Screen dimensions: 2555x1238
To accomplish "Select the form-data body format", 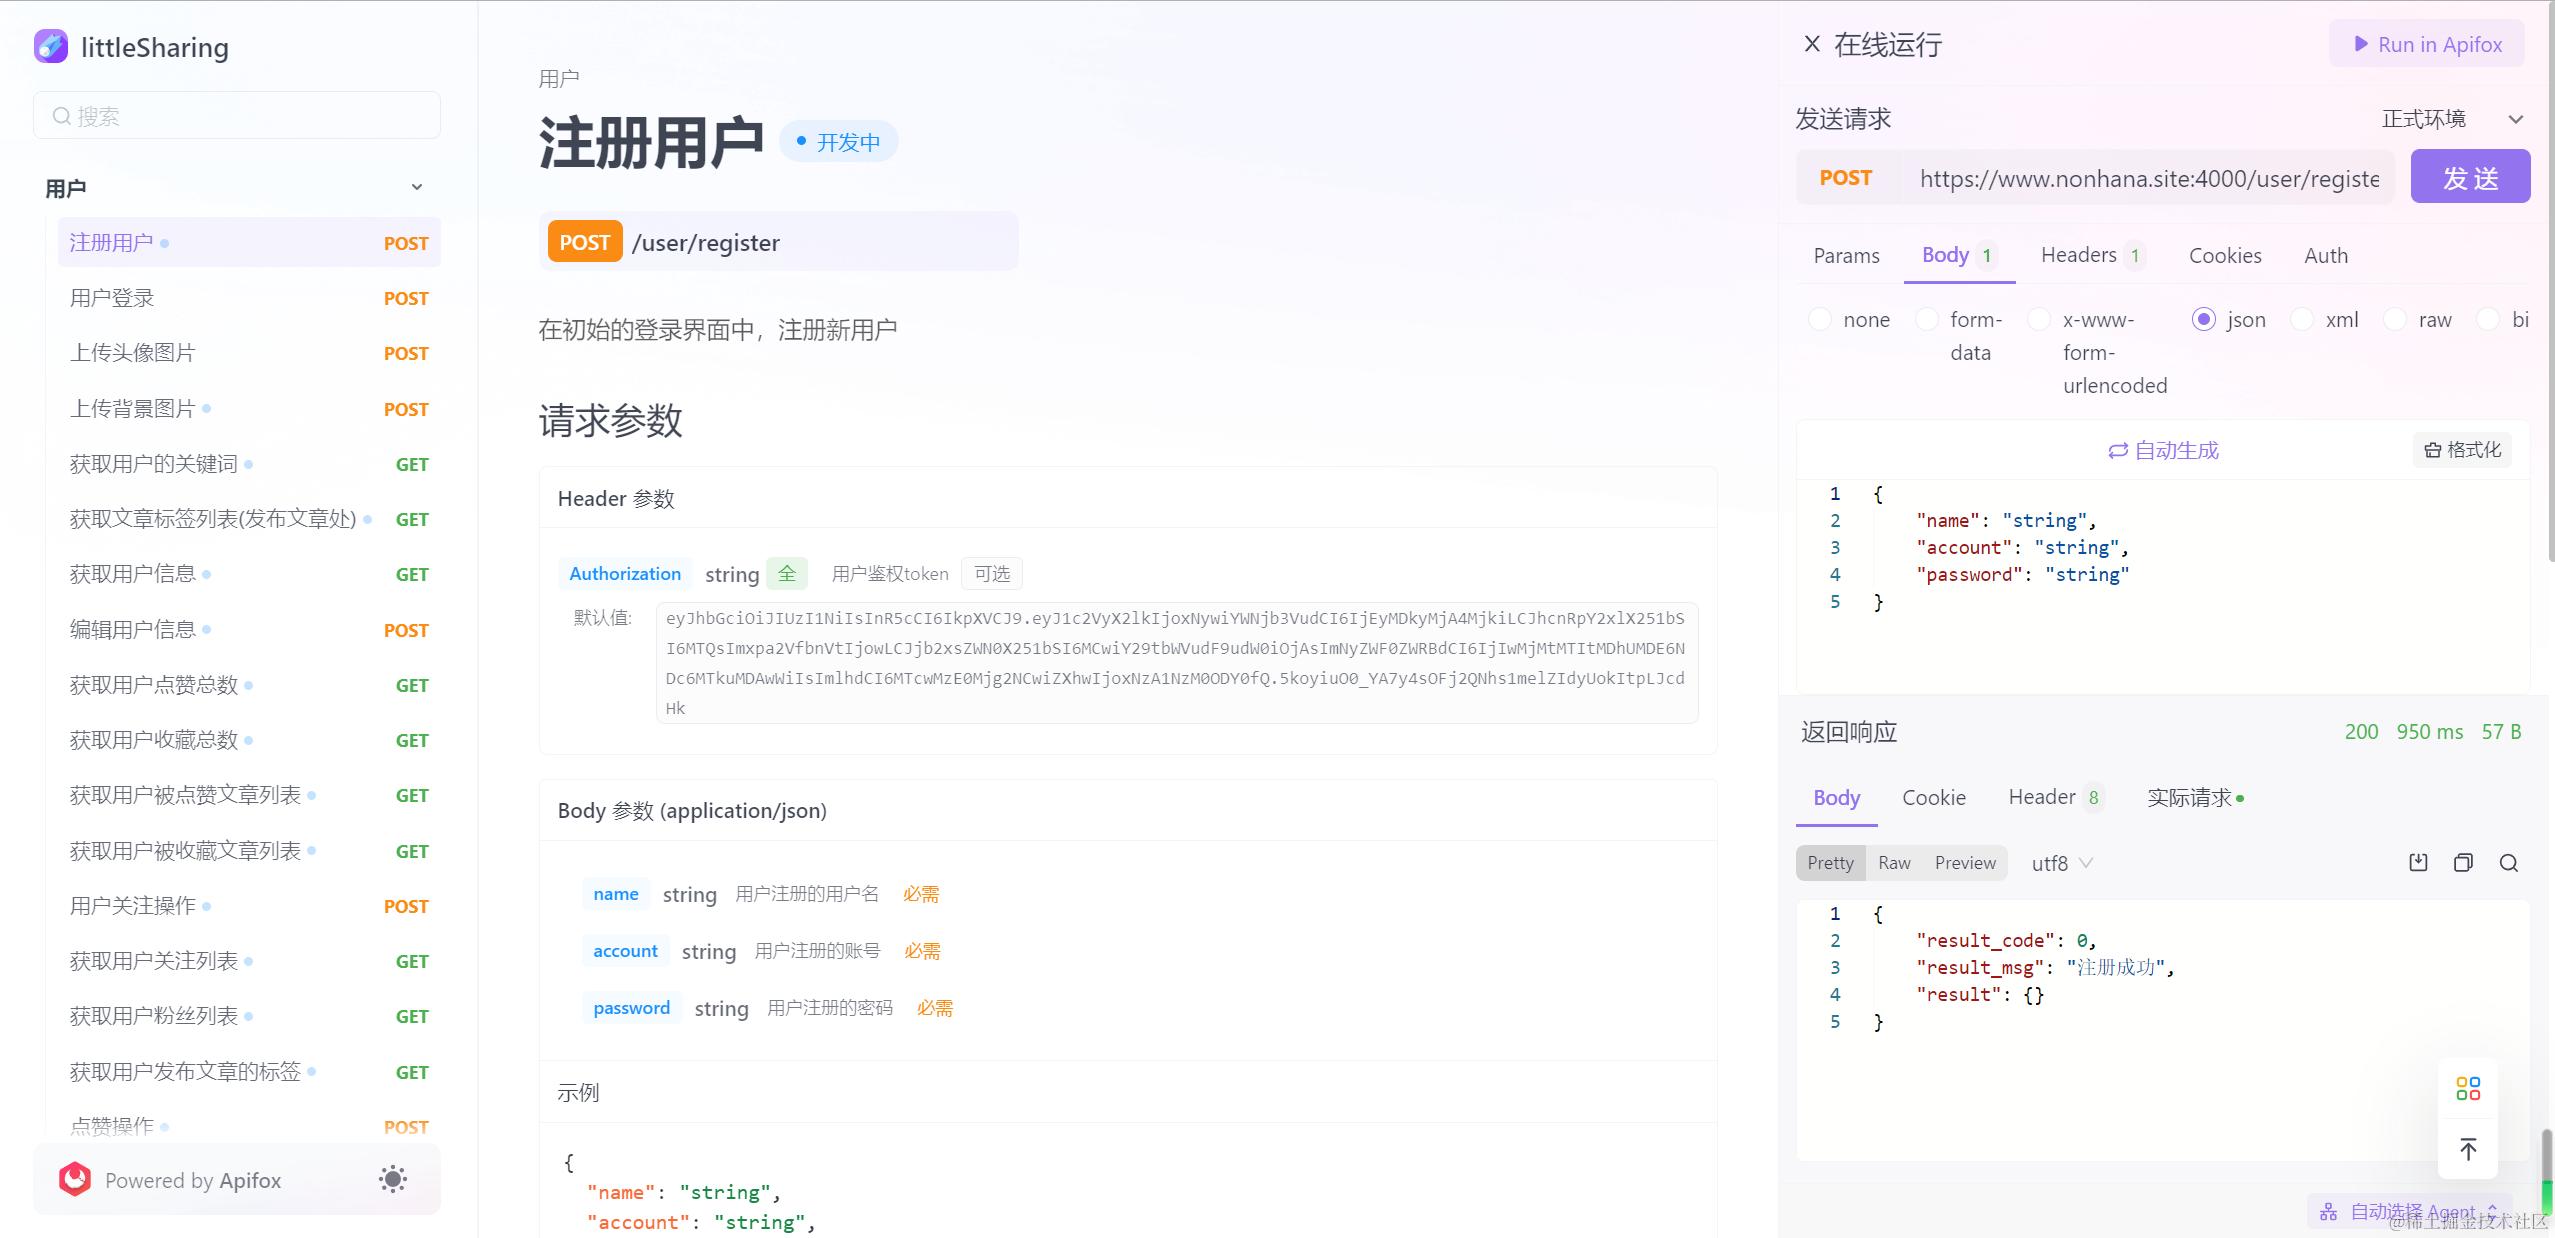I will pos(1928,319).
